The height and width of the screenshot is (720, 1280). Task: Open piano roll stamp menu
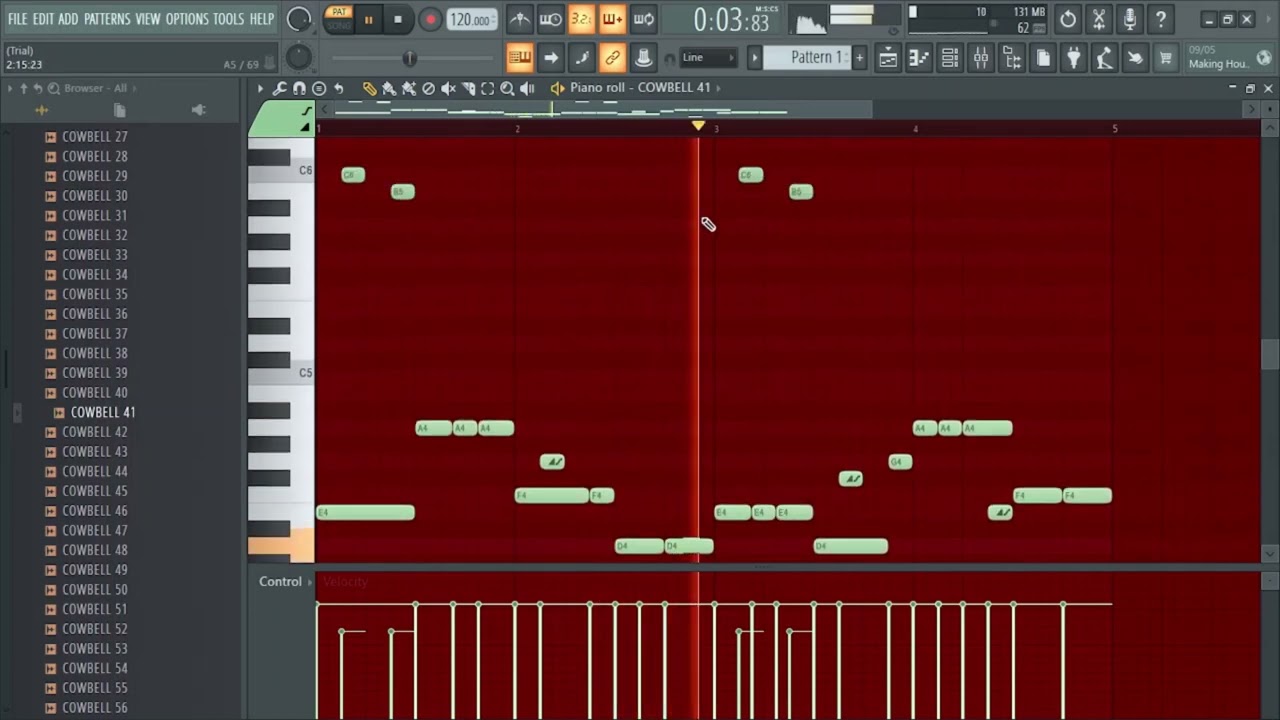tap(319, 88)
